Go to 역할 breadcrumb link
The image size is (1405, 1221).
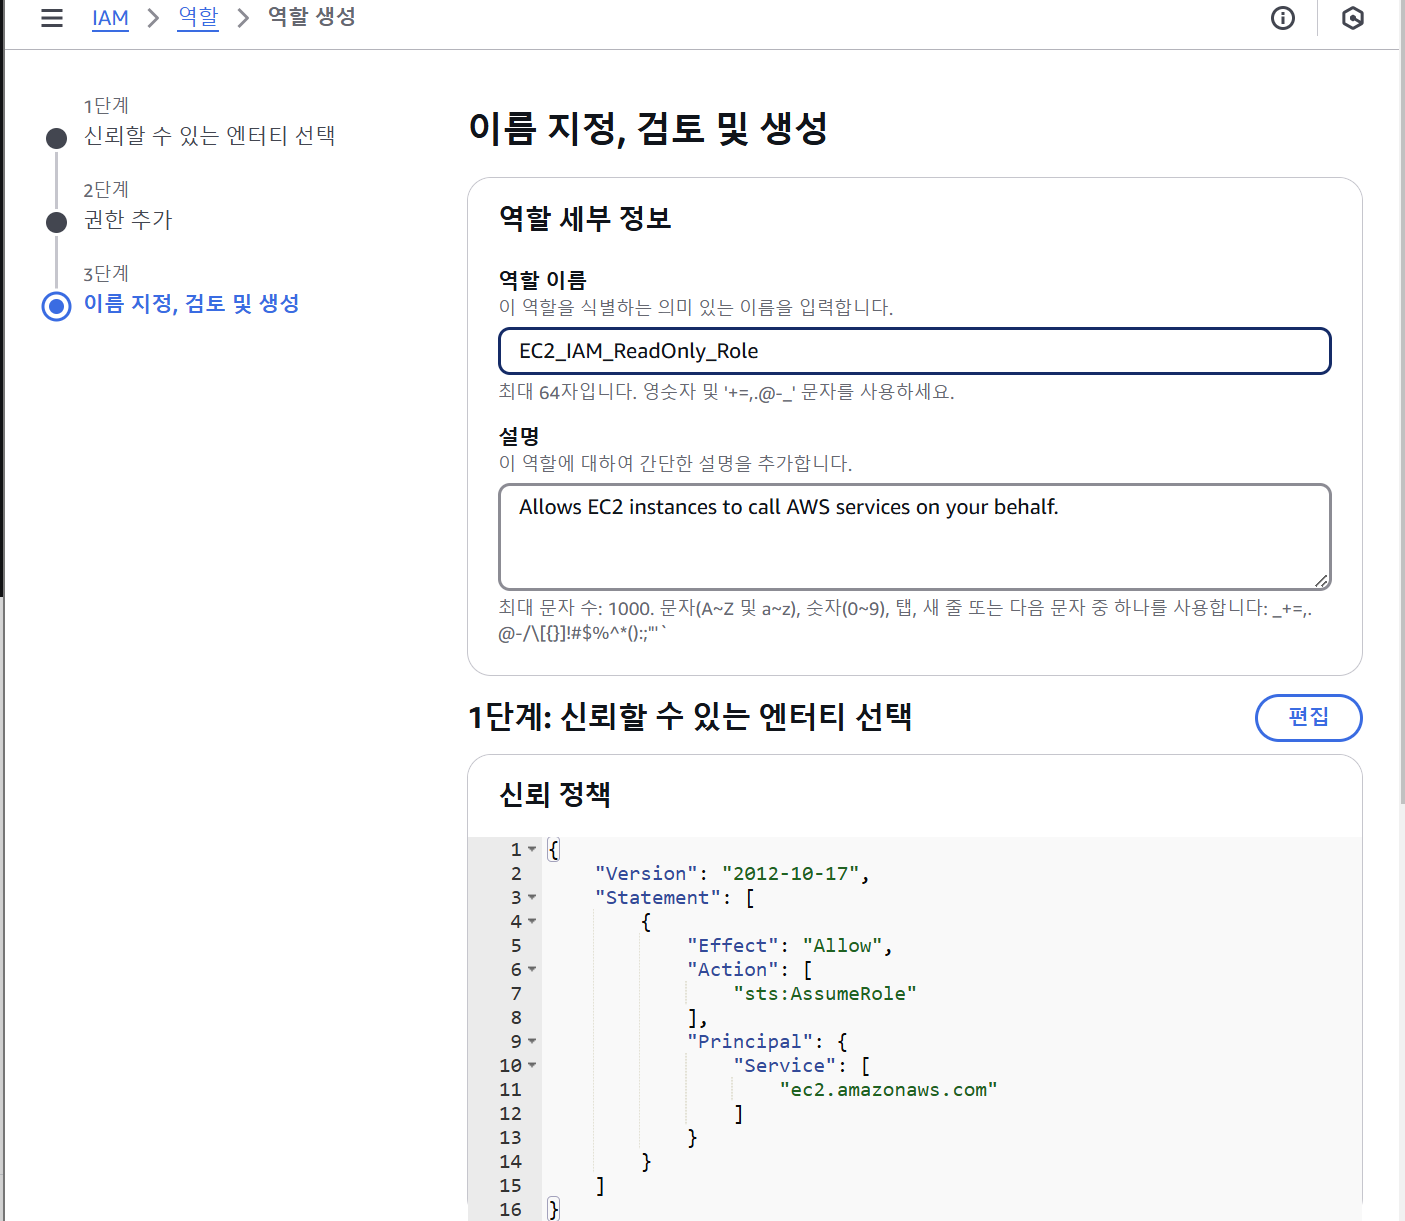pos(198,17)
